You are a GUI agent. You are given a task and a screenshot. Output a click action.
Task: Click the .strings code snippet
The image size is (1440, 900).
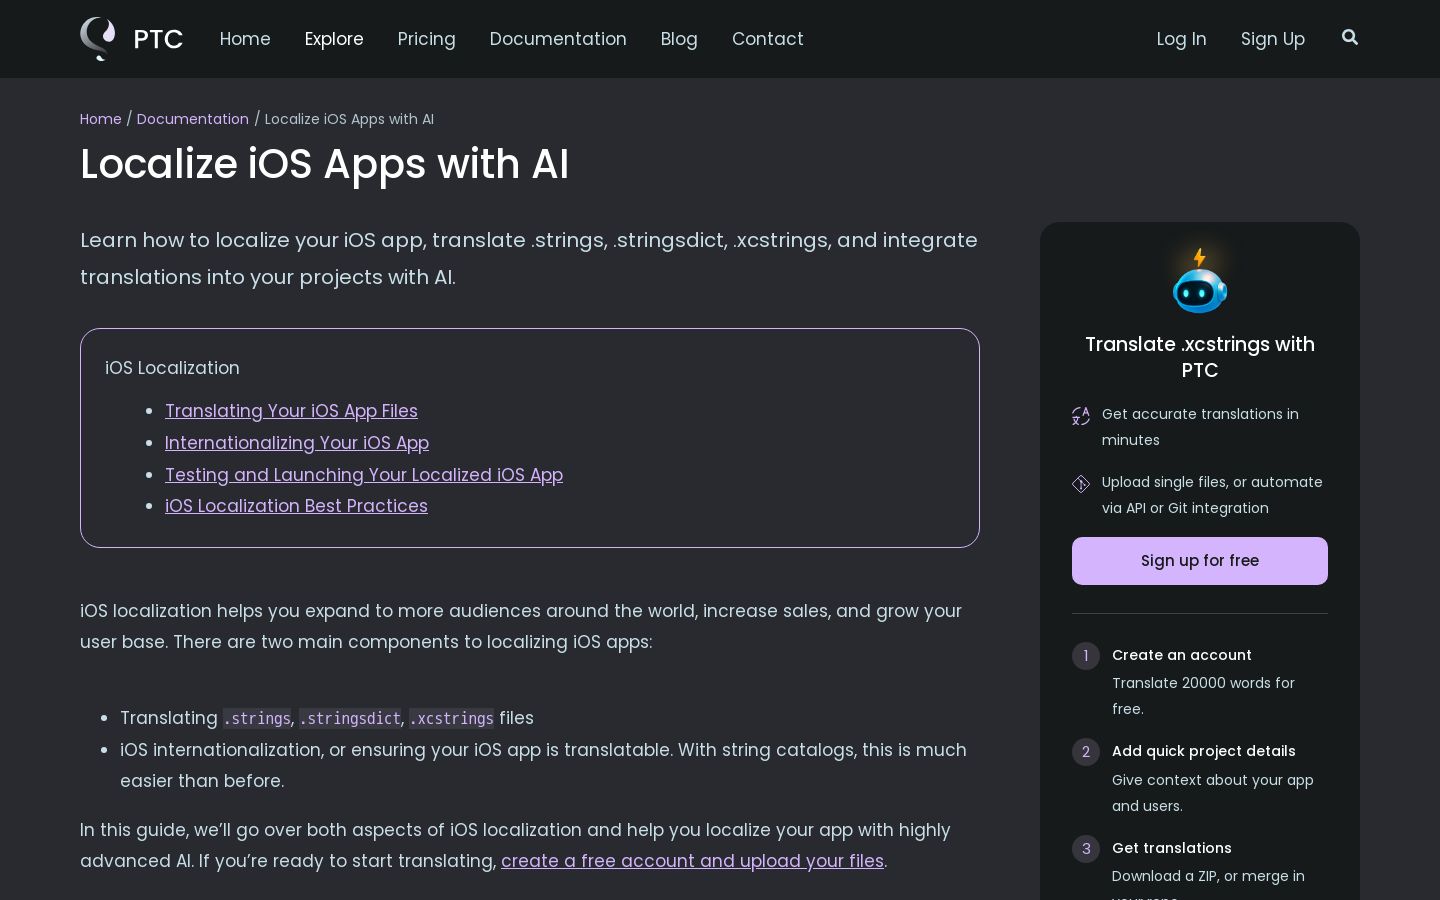coord(257,719)
